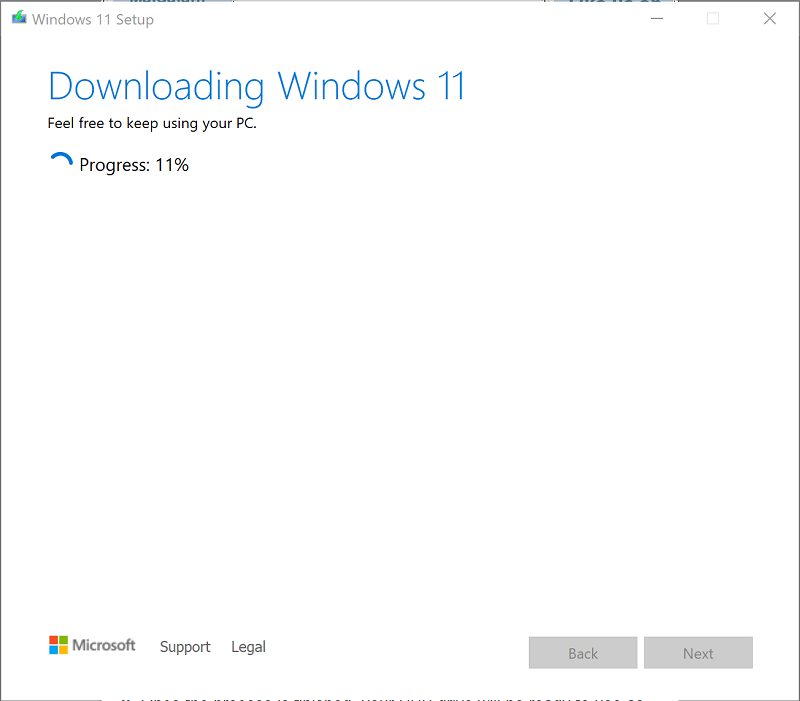The height and width of the screenshot is (701, 800).
Task: Click the close window icon
Action: [769, 18]
